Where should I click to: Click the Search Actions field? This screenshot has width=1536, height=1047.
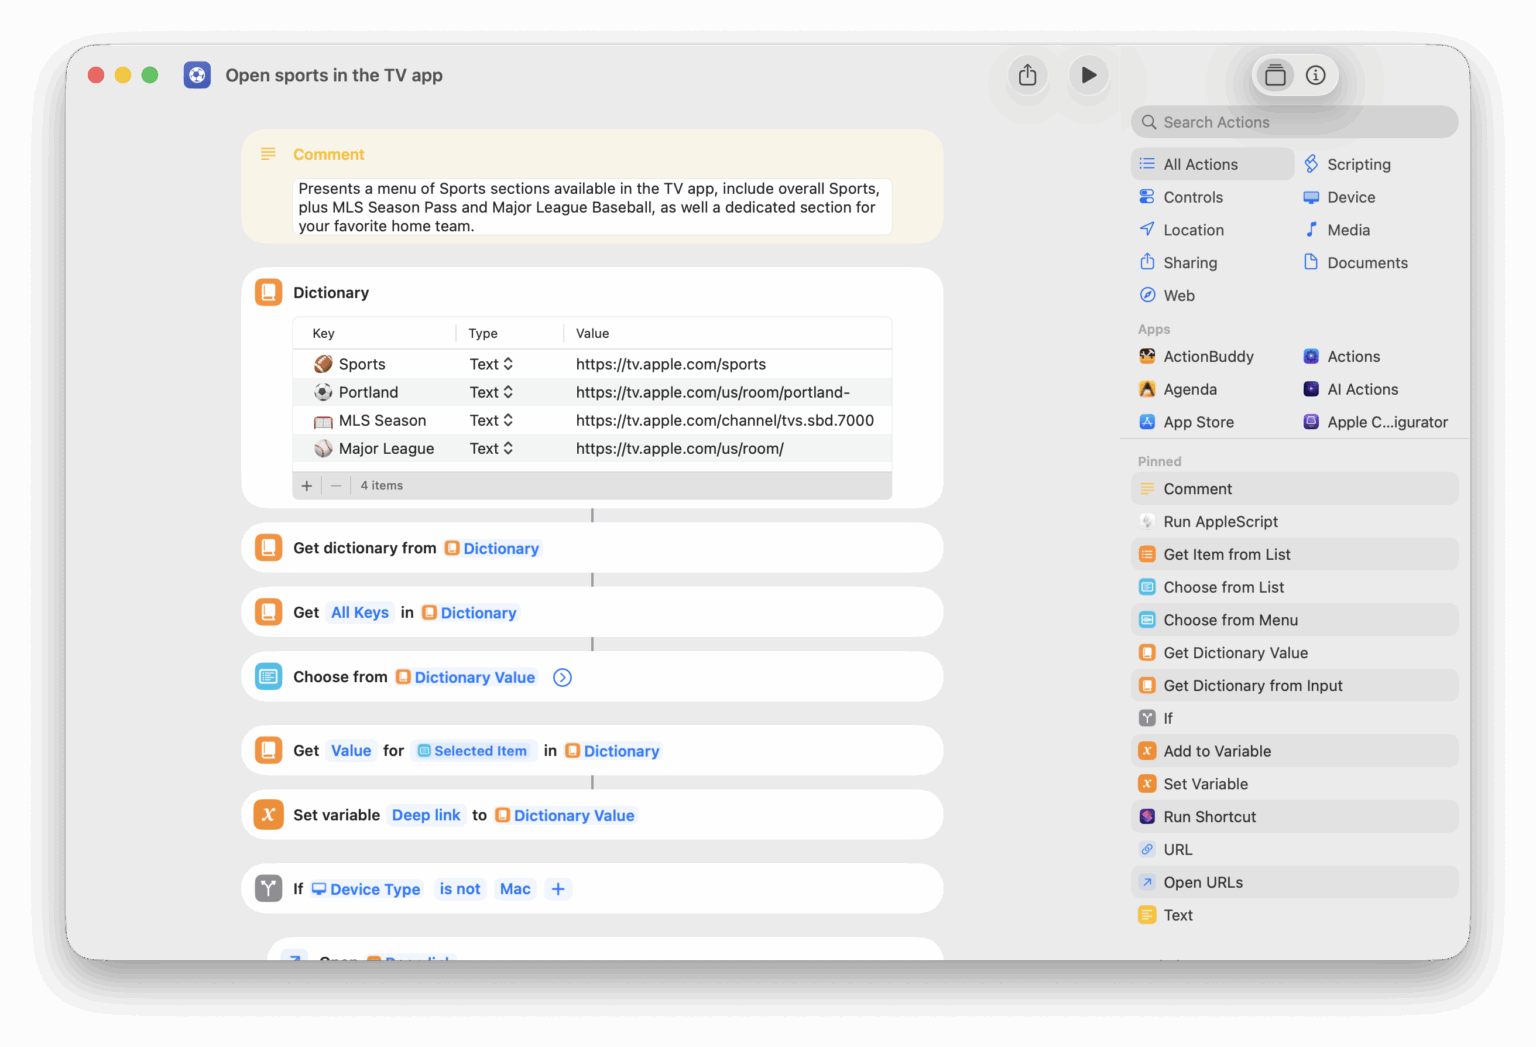click(x=1295, y=122)
